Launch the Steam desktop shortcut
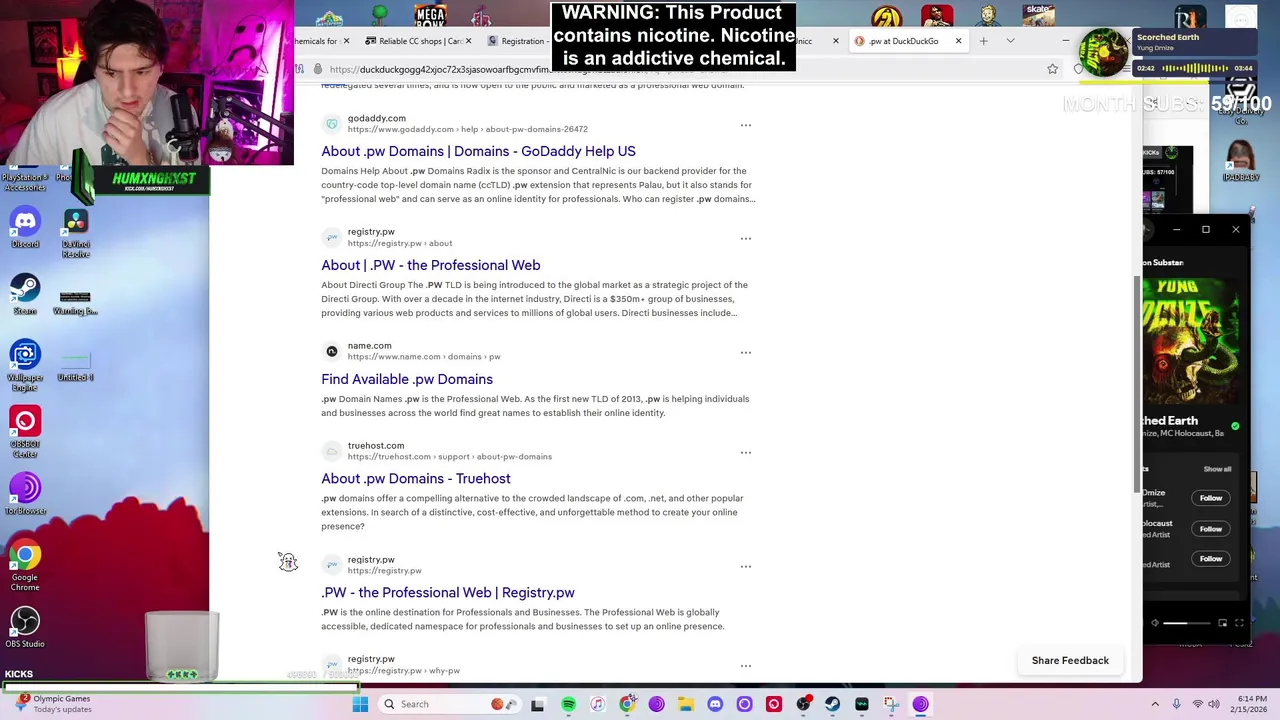The image size is (1280, 720). (25, 294)
